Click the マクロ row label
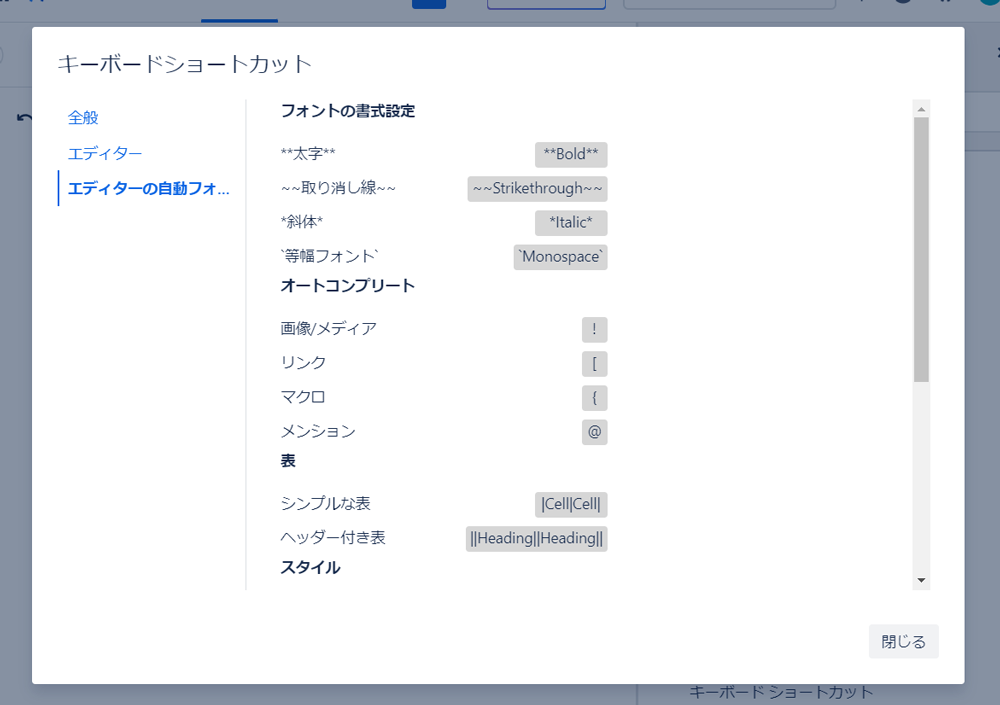The width and height of the screenshot is (1000, 705). (x=304, y=397)
